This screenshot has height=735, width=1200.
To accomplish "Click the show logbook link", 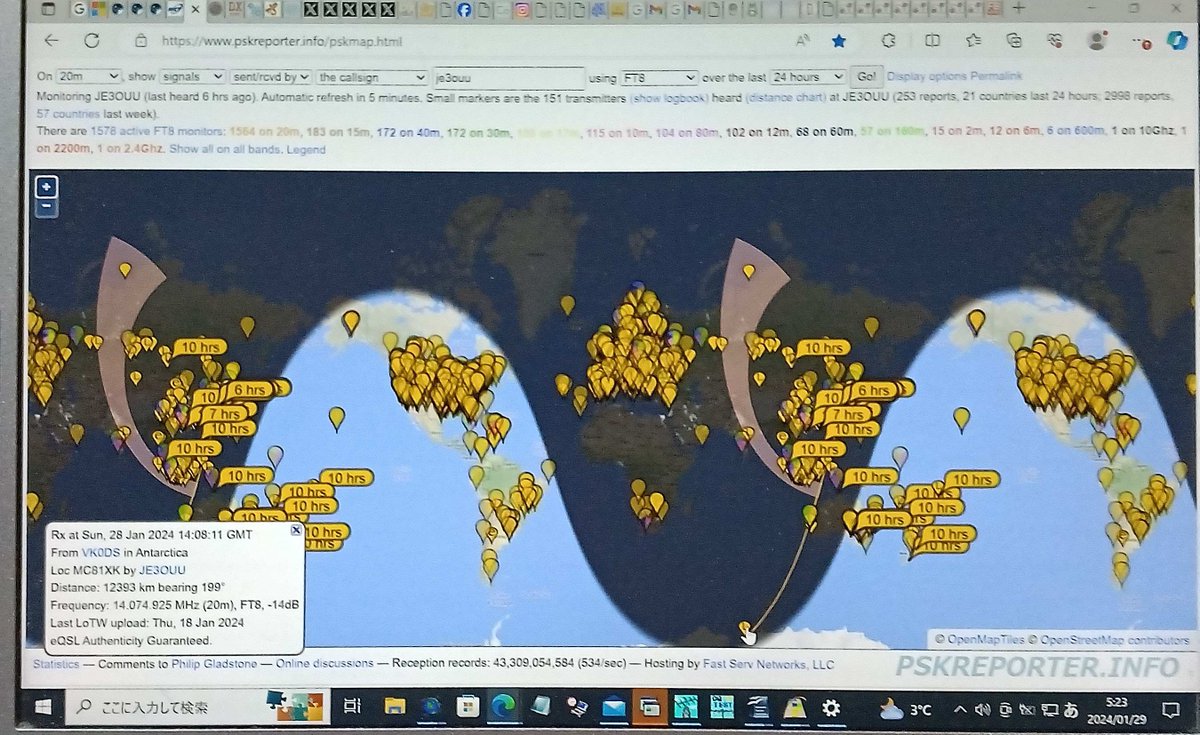I will (670, 97).
